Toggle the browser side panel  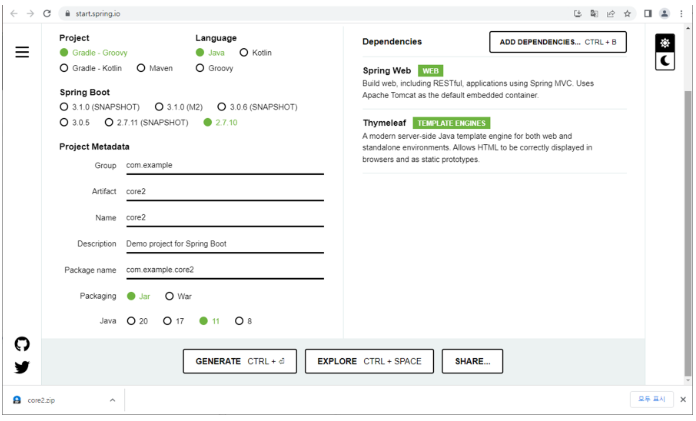(x=648, y=14)
